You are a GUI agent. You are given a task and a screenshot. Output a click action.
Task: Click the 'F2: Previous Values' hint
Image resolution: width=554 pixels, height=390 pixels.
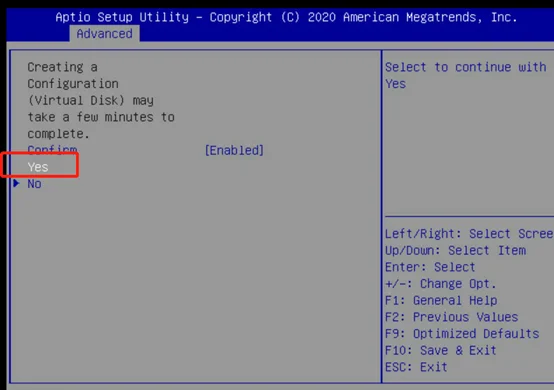[x=451, y=317]
